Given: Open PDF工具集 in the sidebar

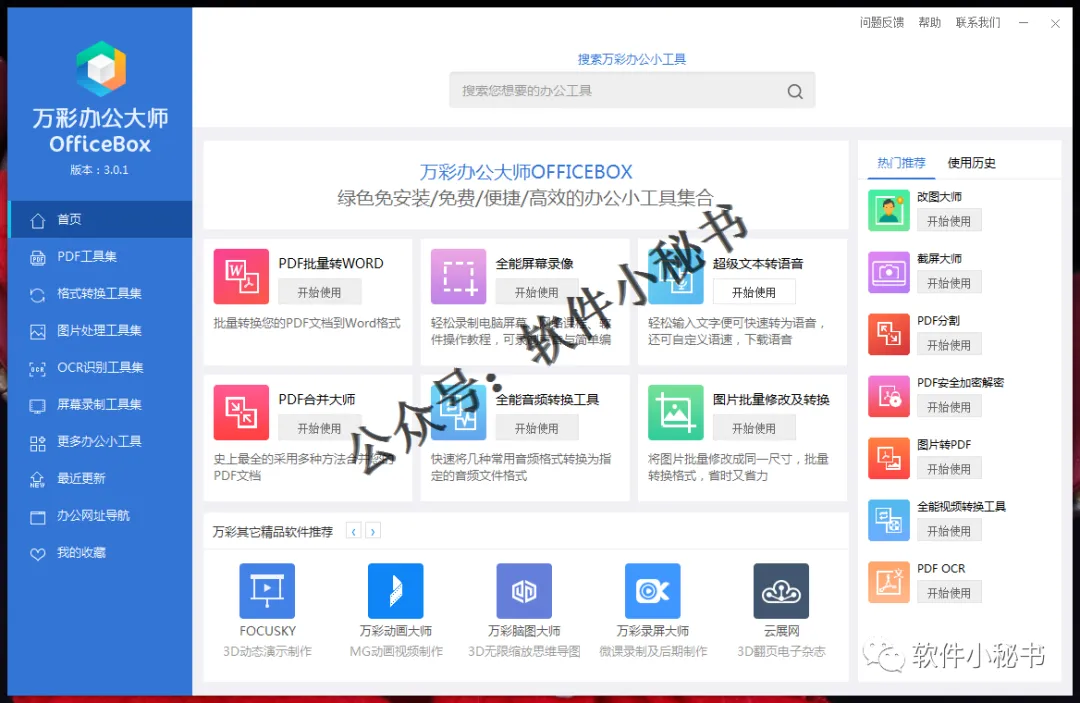Looking at the screenshot, I should pos(101,256).
